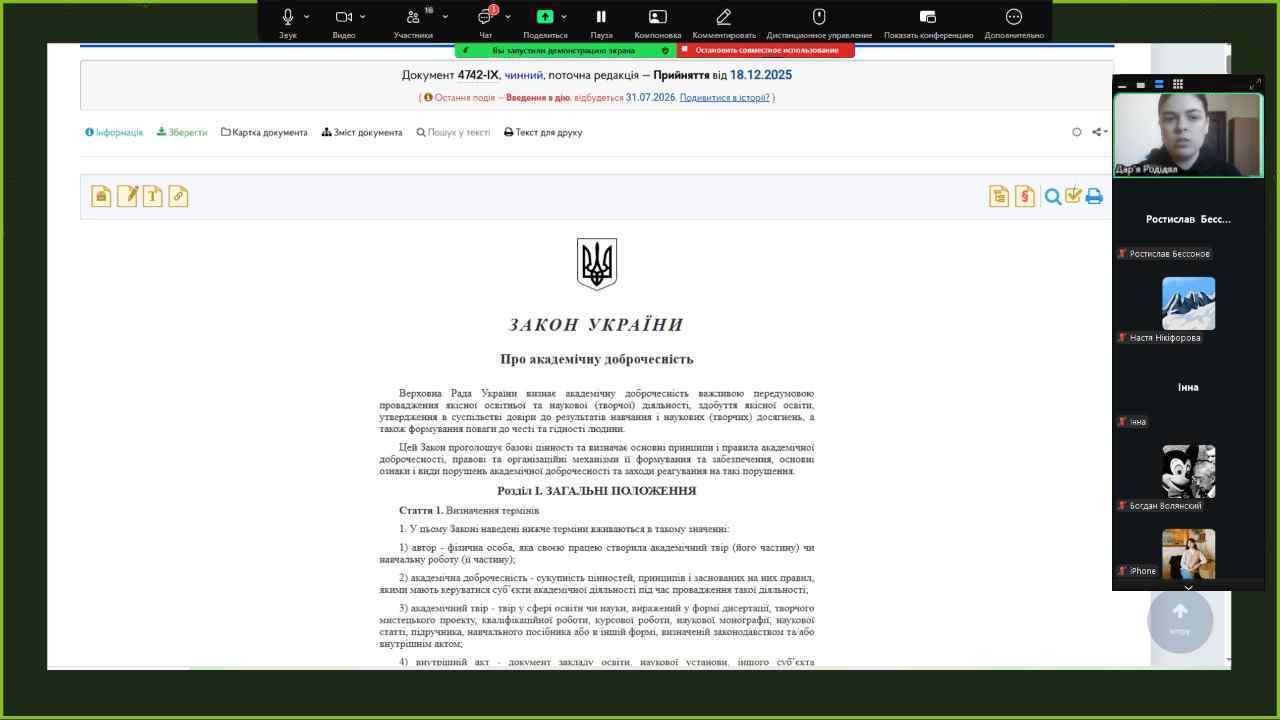Click the share icon above the document toolbar
1280x720 pixels.
(x=1098, y=132)
